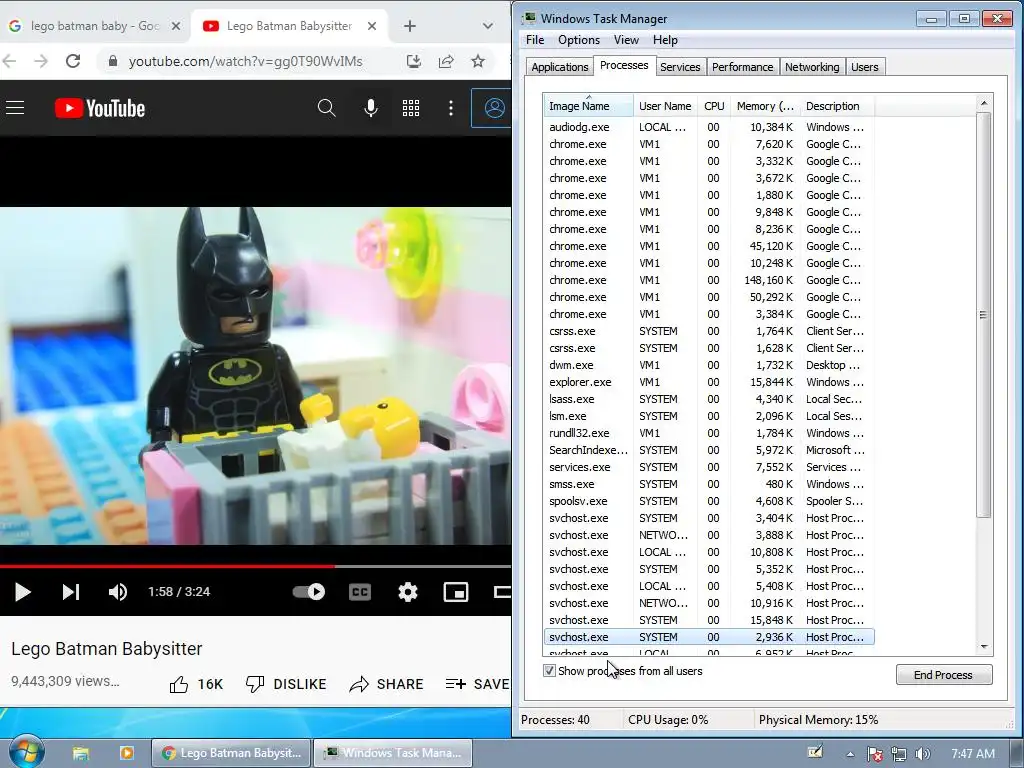Click the YouTube sign-in account icon
The width and height of the screenshot is (1024, 768).
(x=494, y=108)
